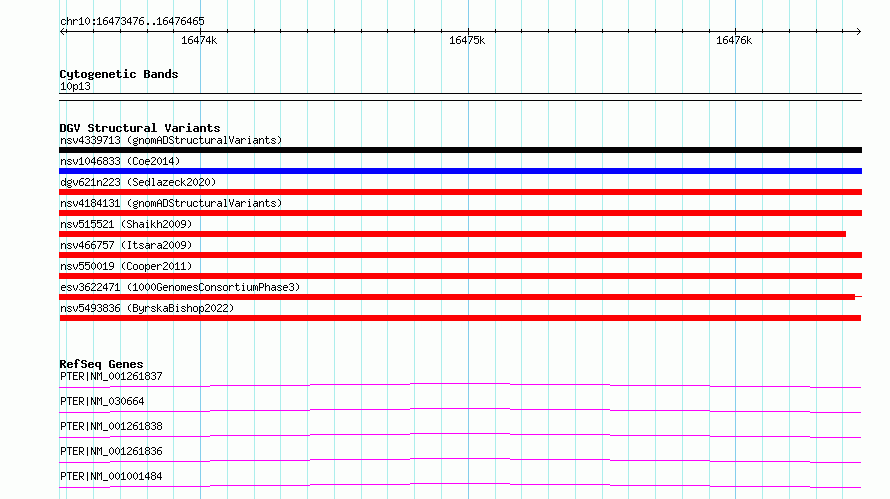Click the left arrow of the ruler
The height and width of the screenshot is (499, 890).
(63, 31)
